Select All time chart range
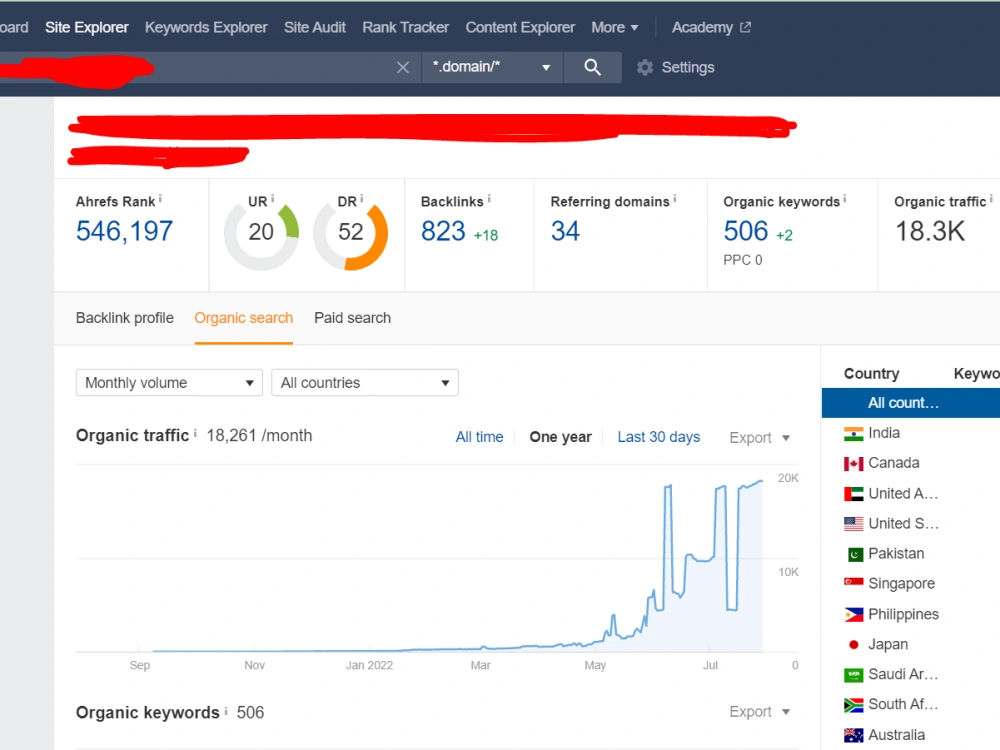Image resolution: width=1000 pixels, height=750 pixels. coord(479,437)
